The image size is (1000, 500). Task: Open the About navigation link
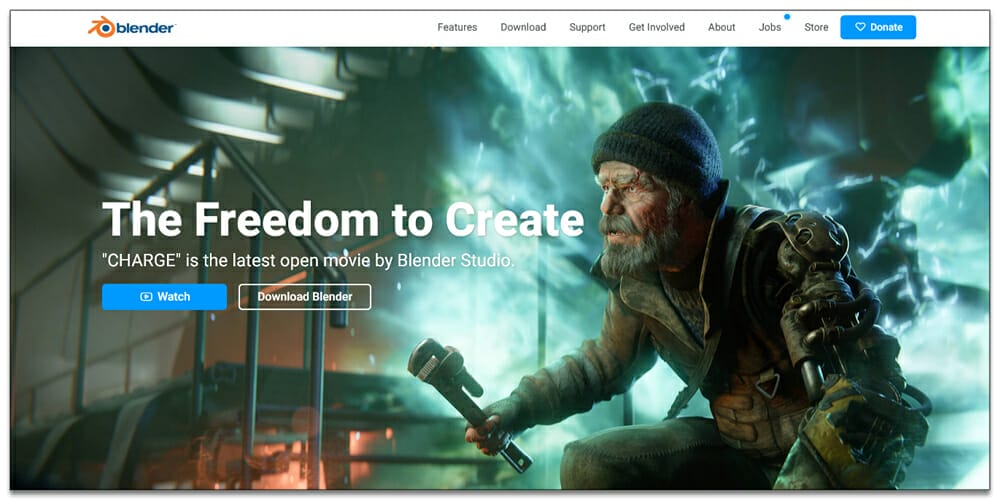click(x=721, y=27)
